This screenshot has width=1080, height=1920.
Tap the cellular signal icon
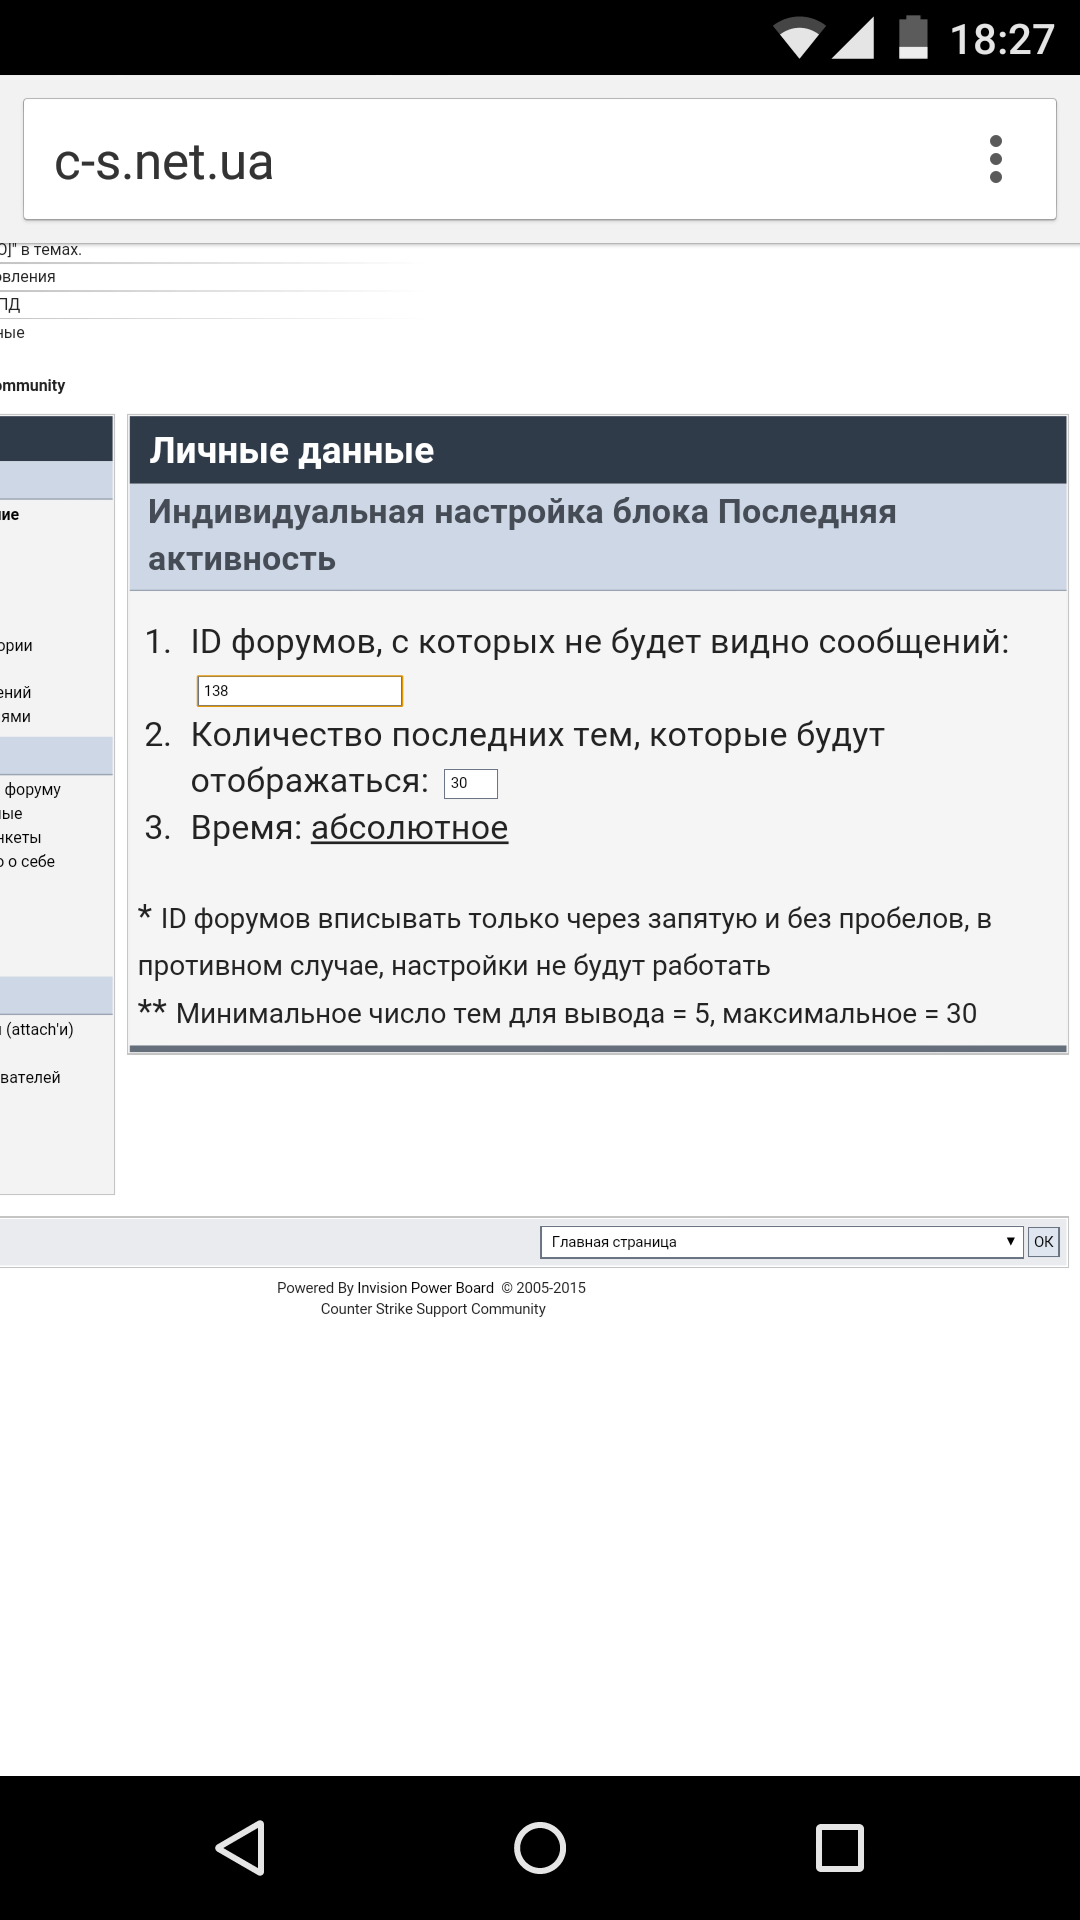(x=853, y=39)
